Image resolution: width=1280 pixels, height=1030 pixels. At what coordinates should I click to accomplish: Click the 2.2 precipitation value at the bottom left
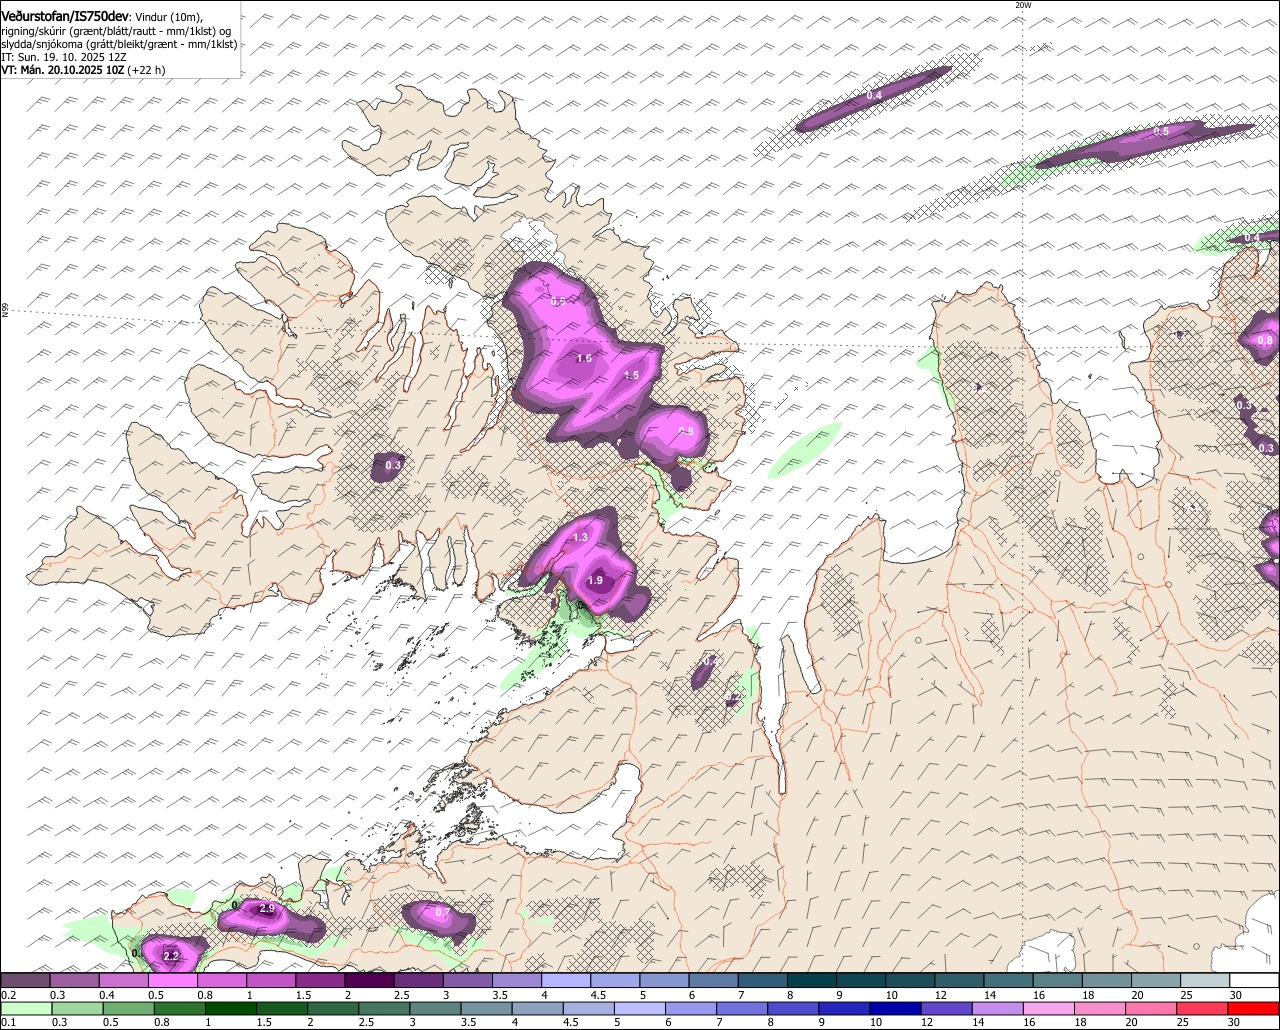click(x=171, y=956)
